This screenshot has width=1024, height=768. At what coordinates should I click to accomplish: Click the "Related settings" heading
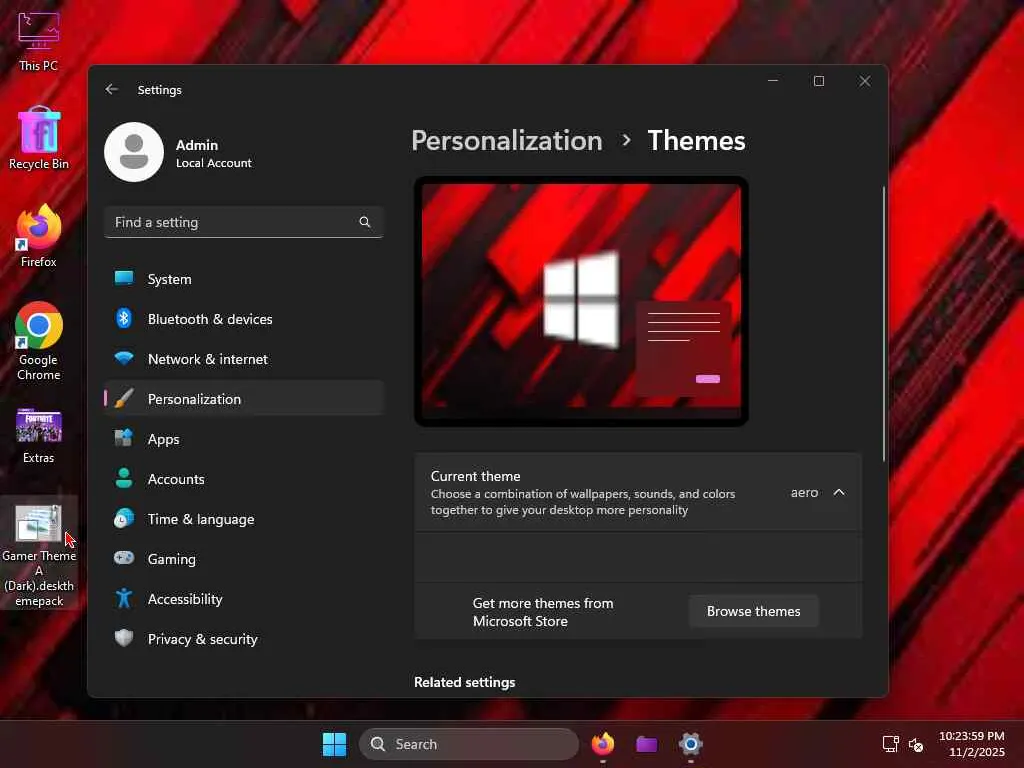464,682
